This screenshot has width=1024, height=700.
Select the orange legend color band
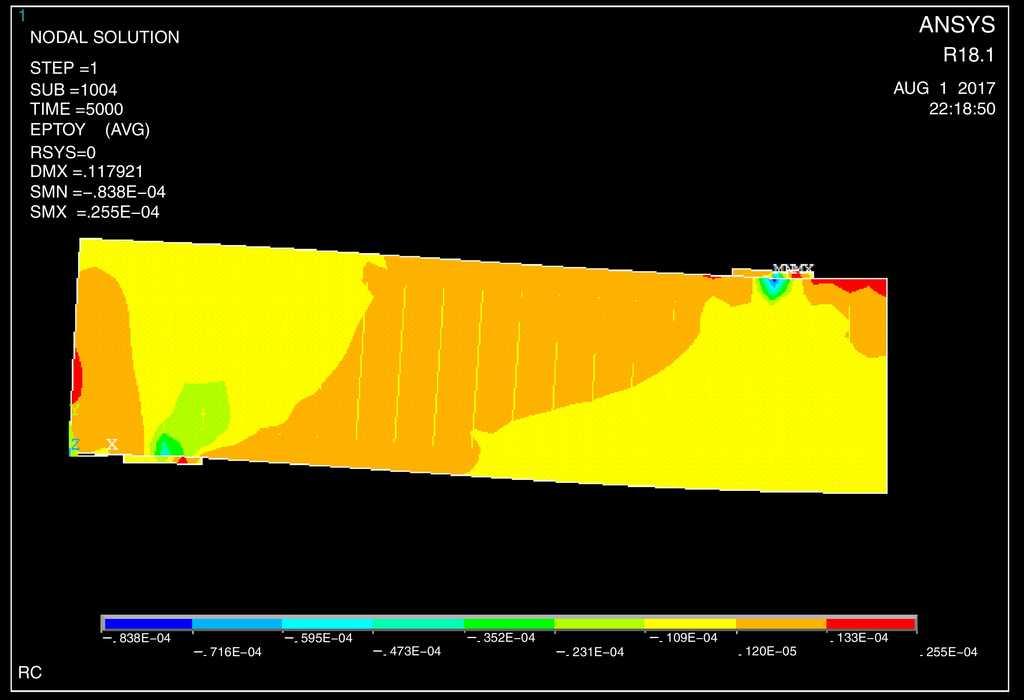coord(780,624)
